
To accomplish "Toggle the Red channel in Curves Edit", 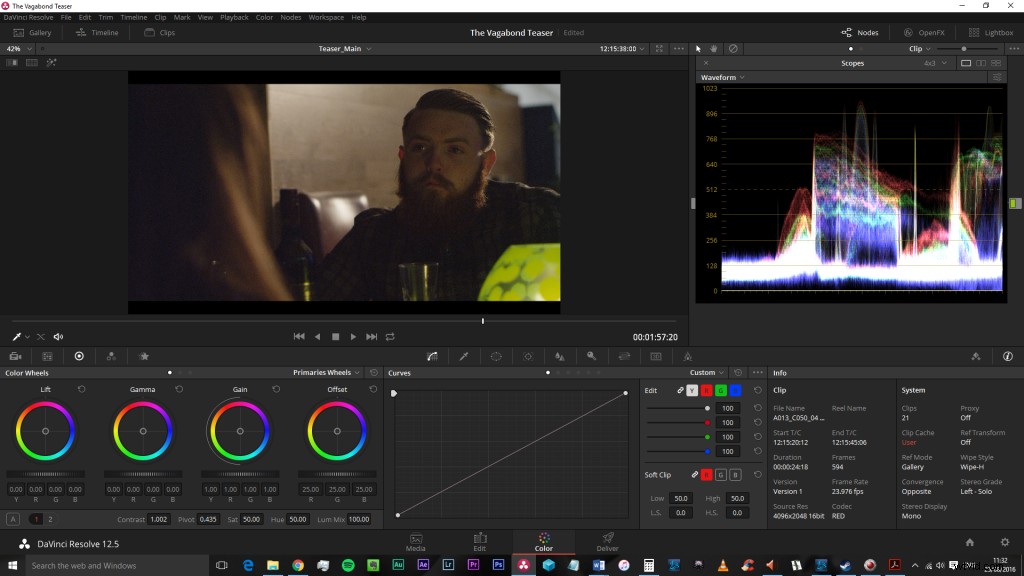I will [706, 390].
